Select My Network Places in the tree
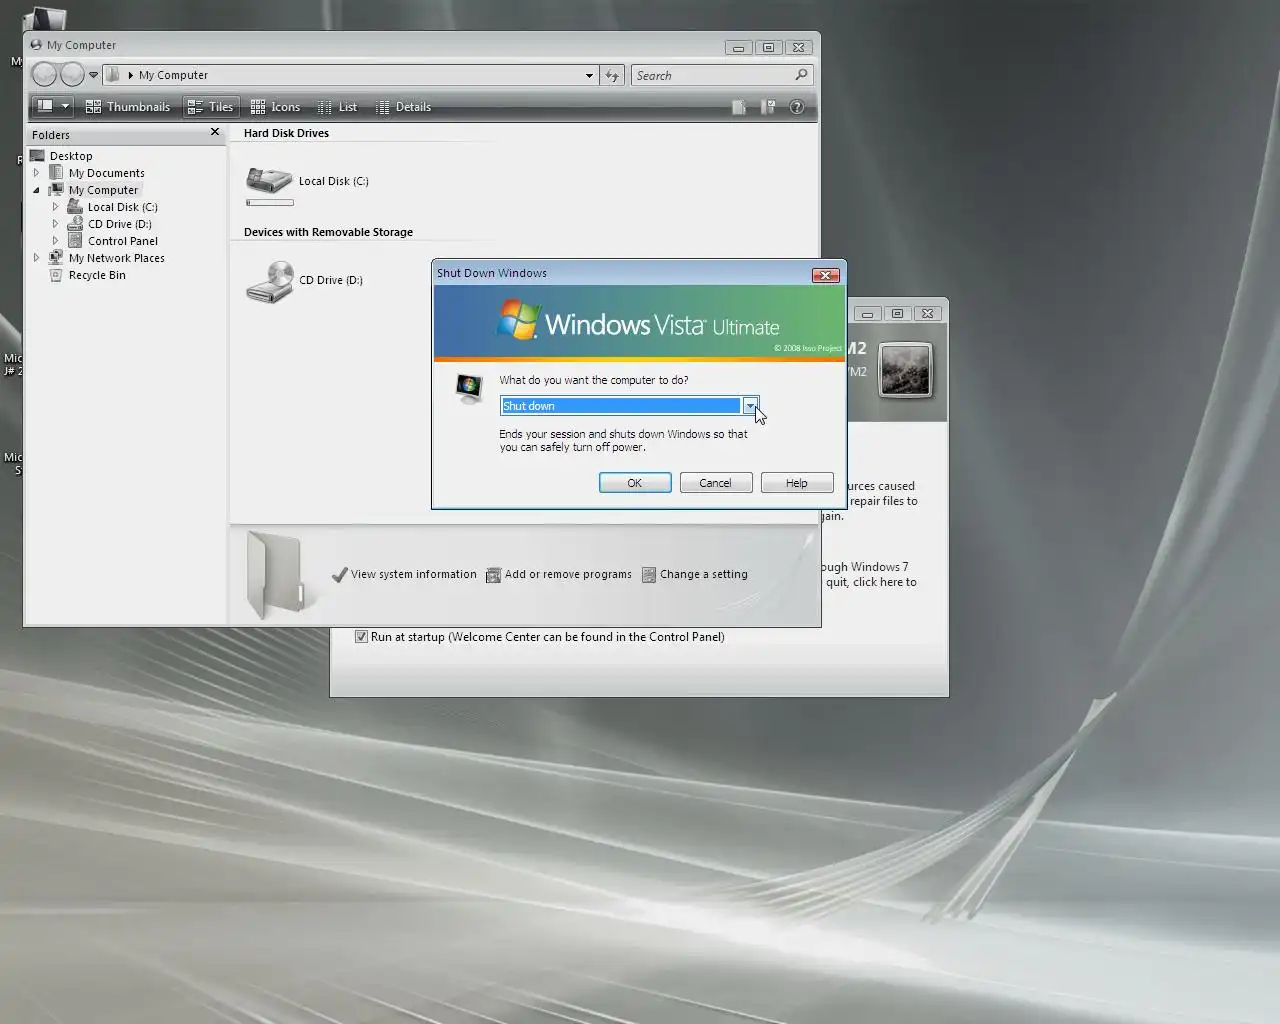Image resolution: width=1280 pixels, height=1024 pixels. pyautogui.click(x=116, y=258)
